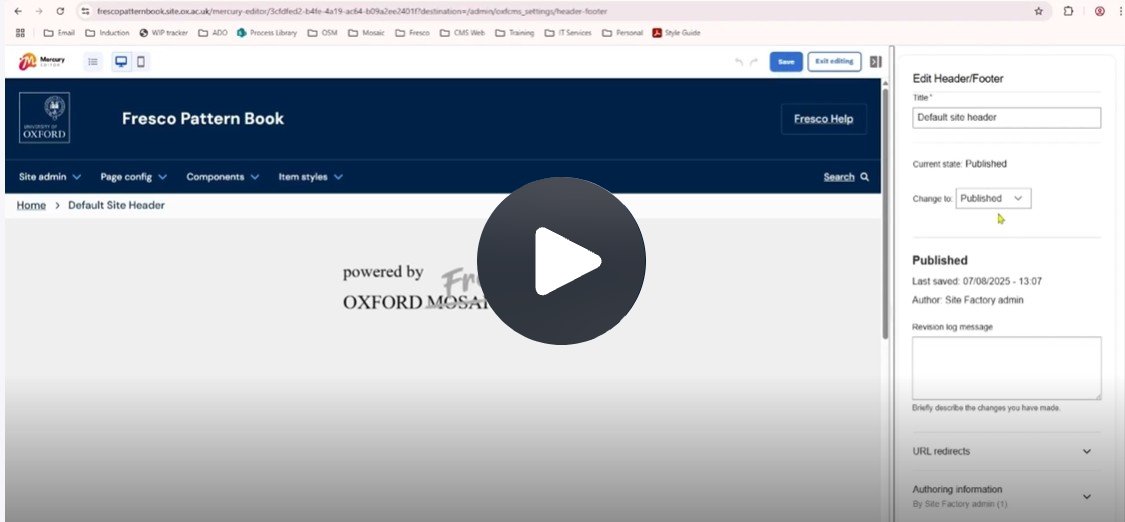Open the site information icon in address bar
This screenshot has width=1125, height=522.
pyautogui.click(x=85, y=11)
